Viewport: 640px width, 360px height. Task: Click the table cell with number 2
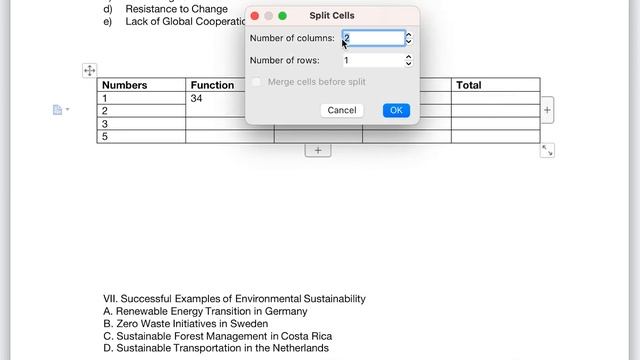click(x=141, y=111)
